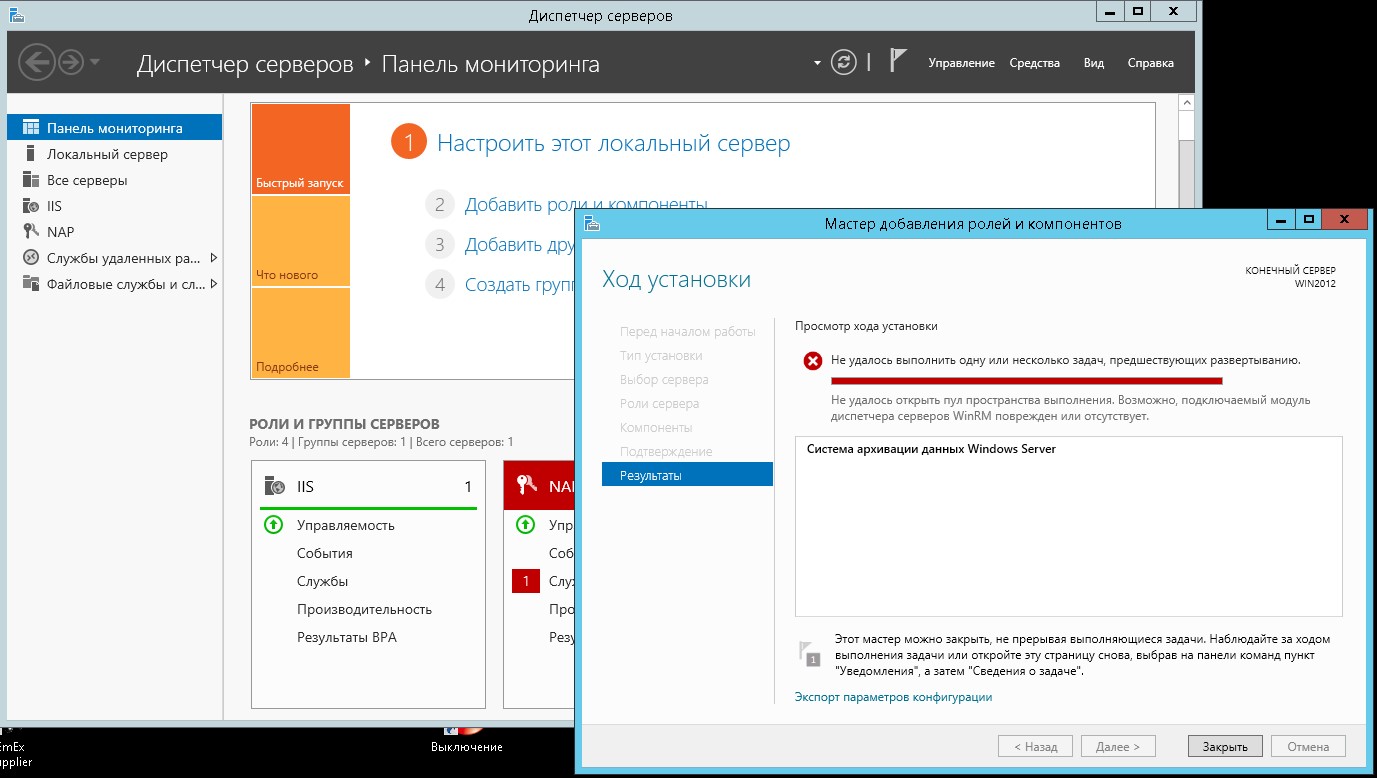1377x778 pixels.
Task: Open notifications flag in Server Manager header
Action: click(898, 62)
